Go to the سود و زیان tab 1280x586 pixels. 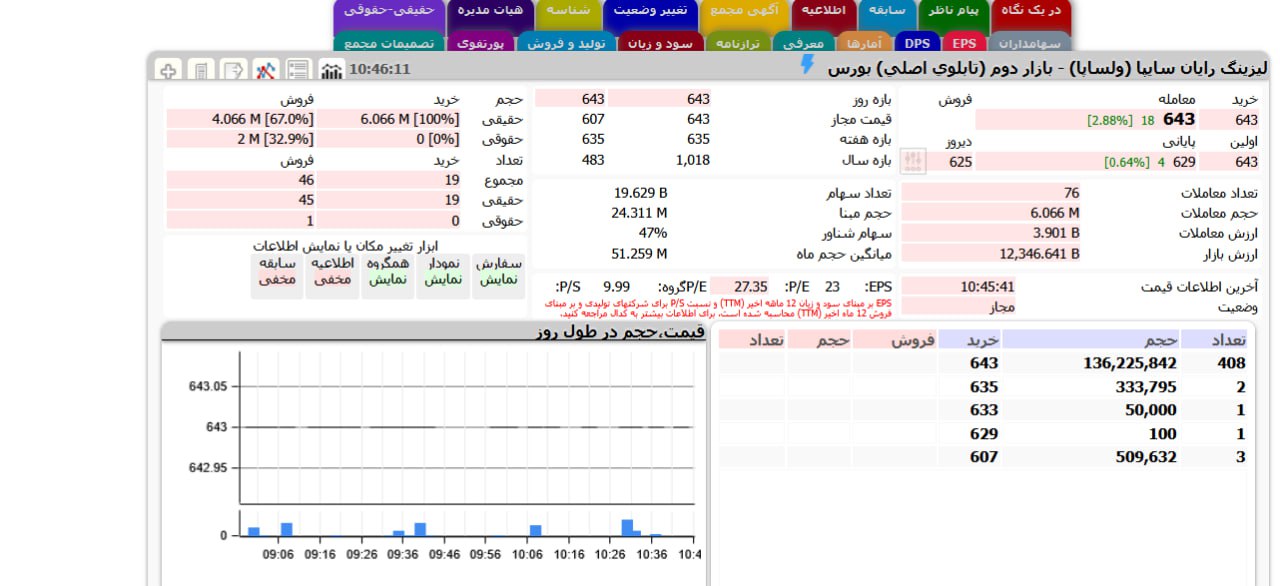pos(660,43)
